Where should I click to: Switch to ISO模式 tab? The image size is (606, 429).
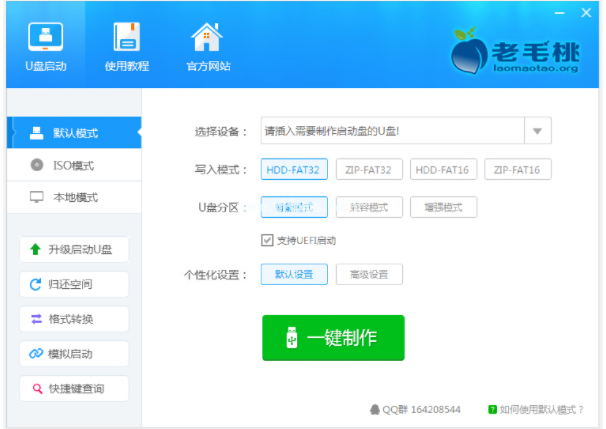[x=74, y=165]
